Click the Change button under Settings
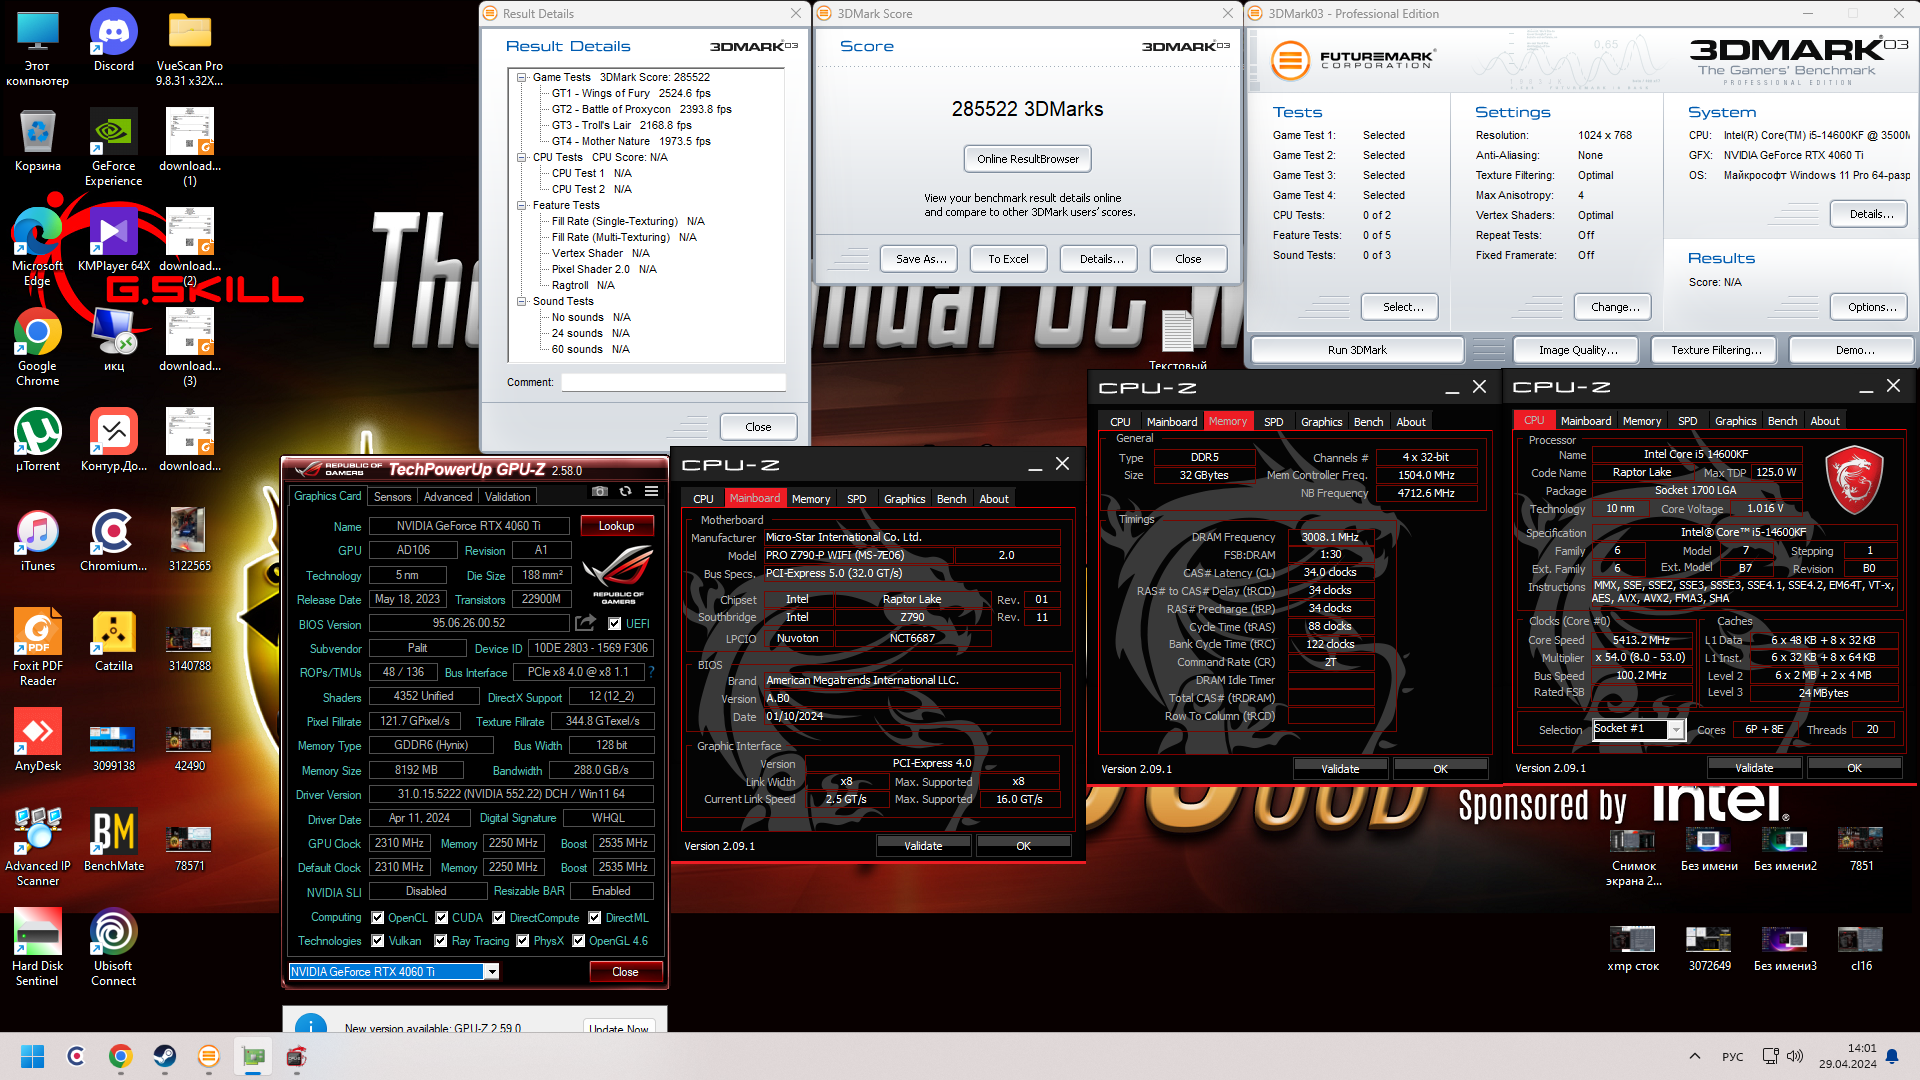The width and height of the screenshot is (1920, 1080). tap(1614, 307)
